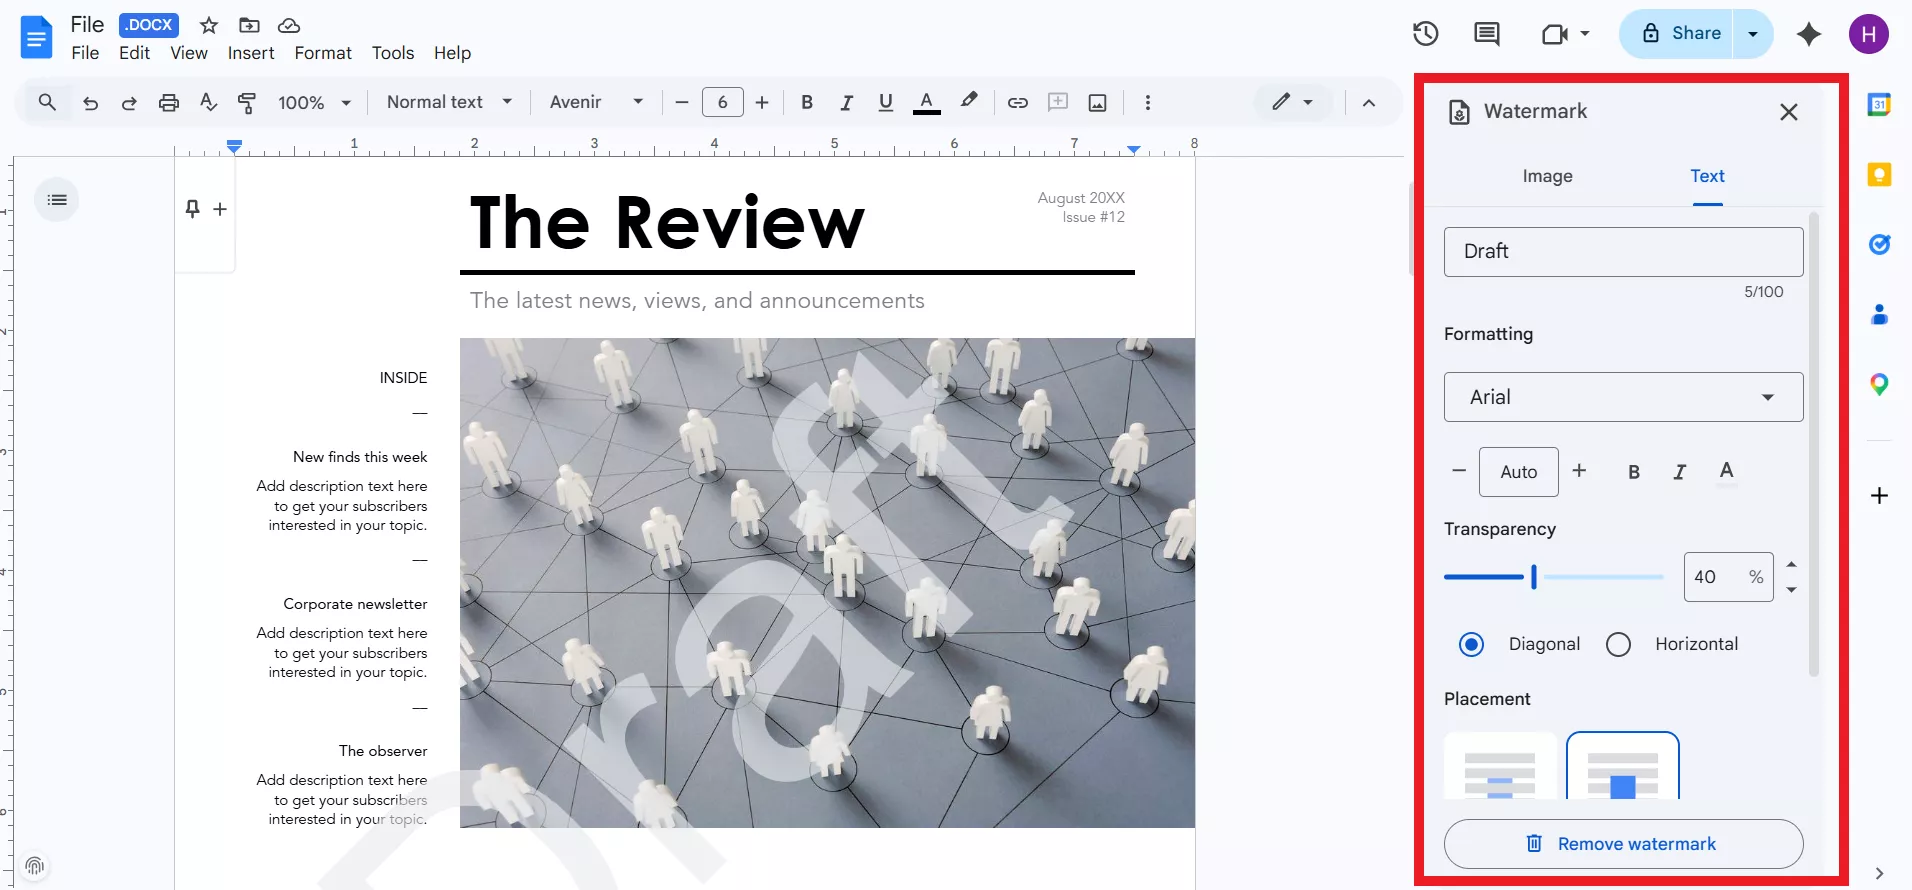
Task: Increase the document font size
Action: coord(762,102)
